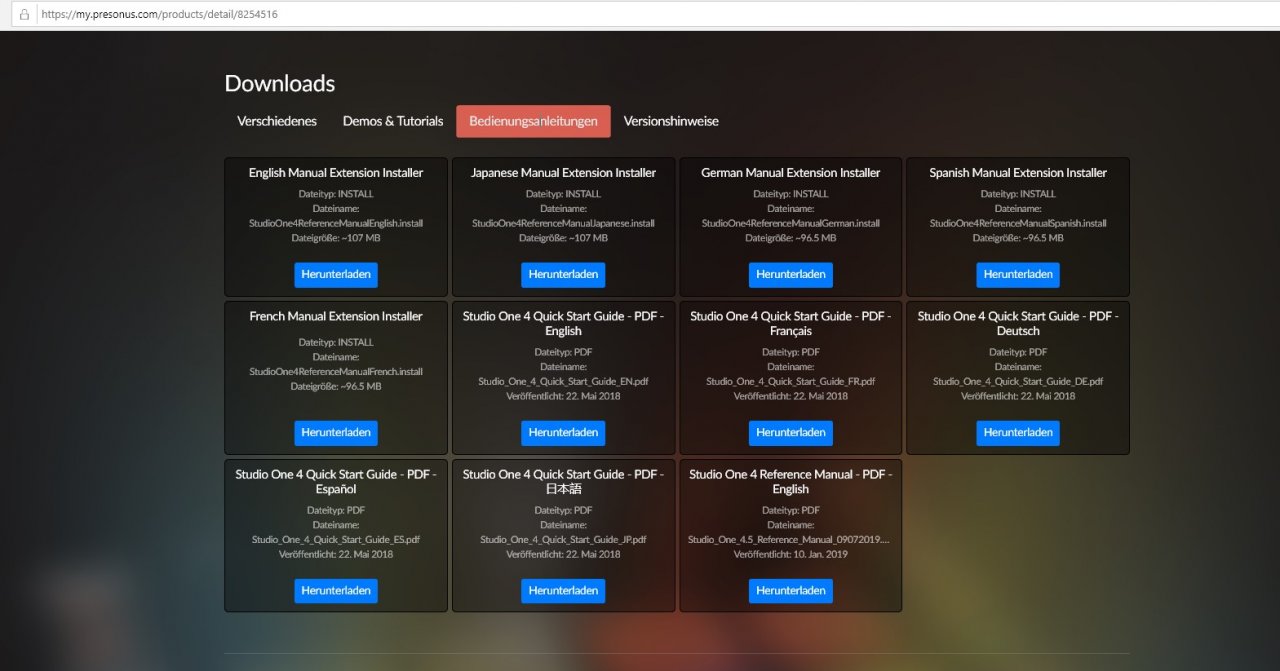Switch to Demos & Tutorials tab
The width and height of the screenshot is (1280, 671).
tap(393, 121)
